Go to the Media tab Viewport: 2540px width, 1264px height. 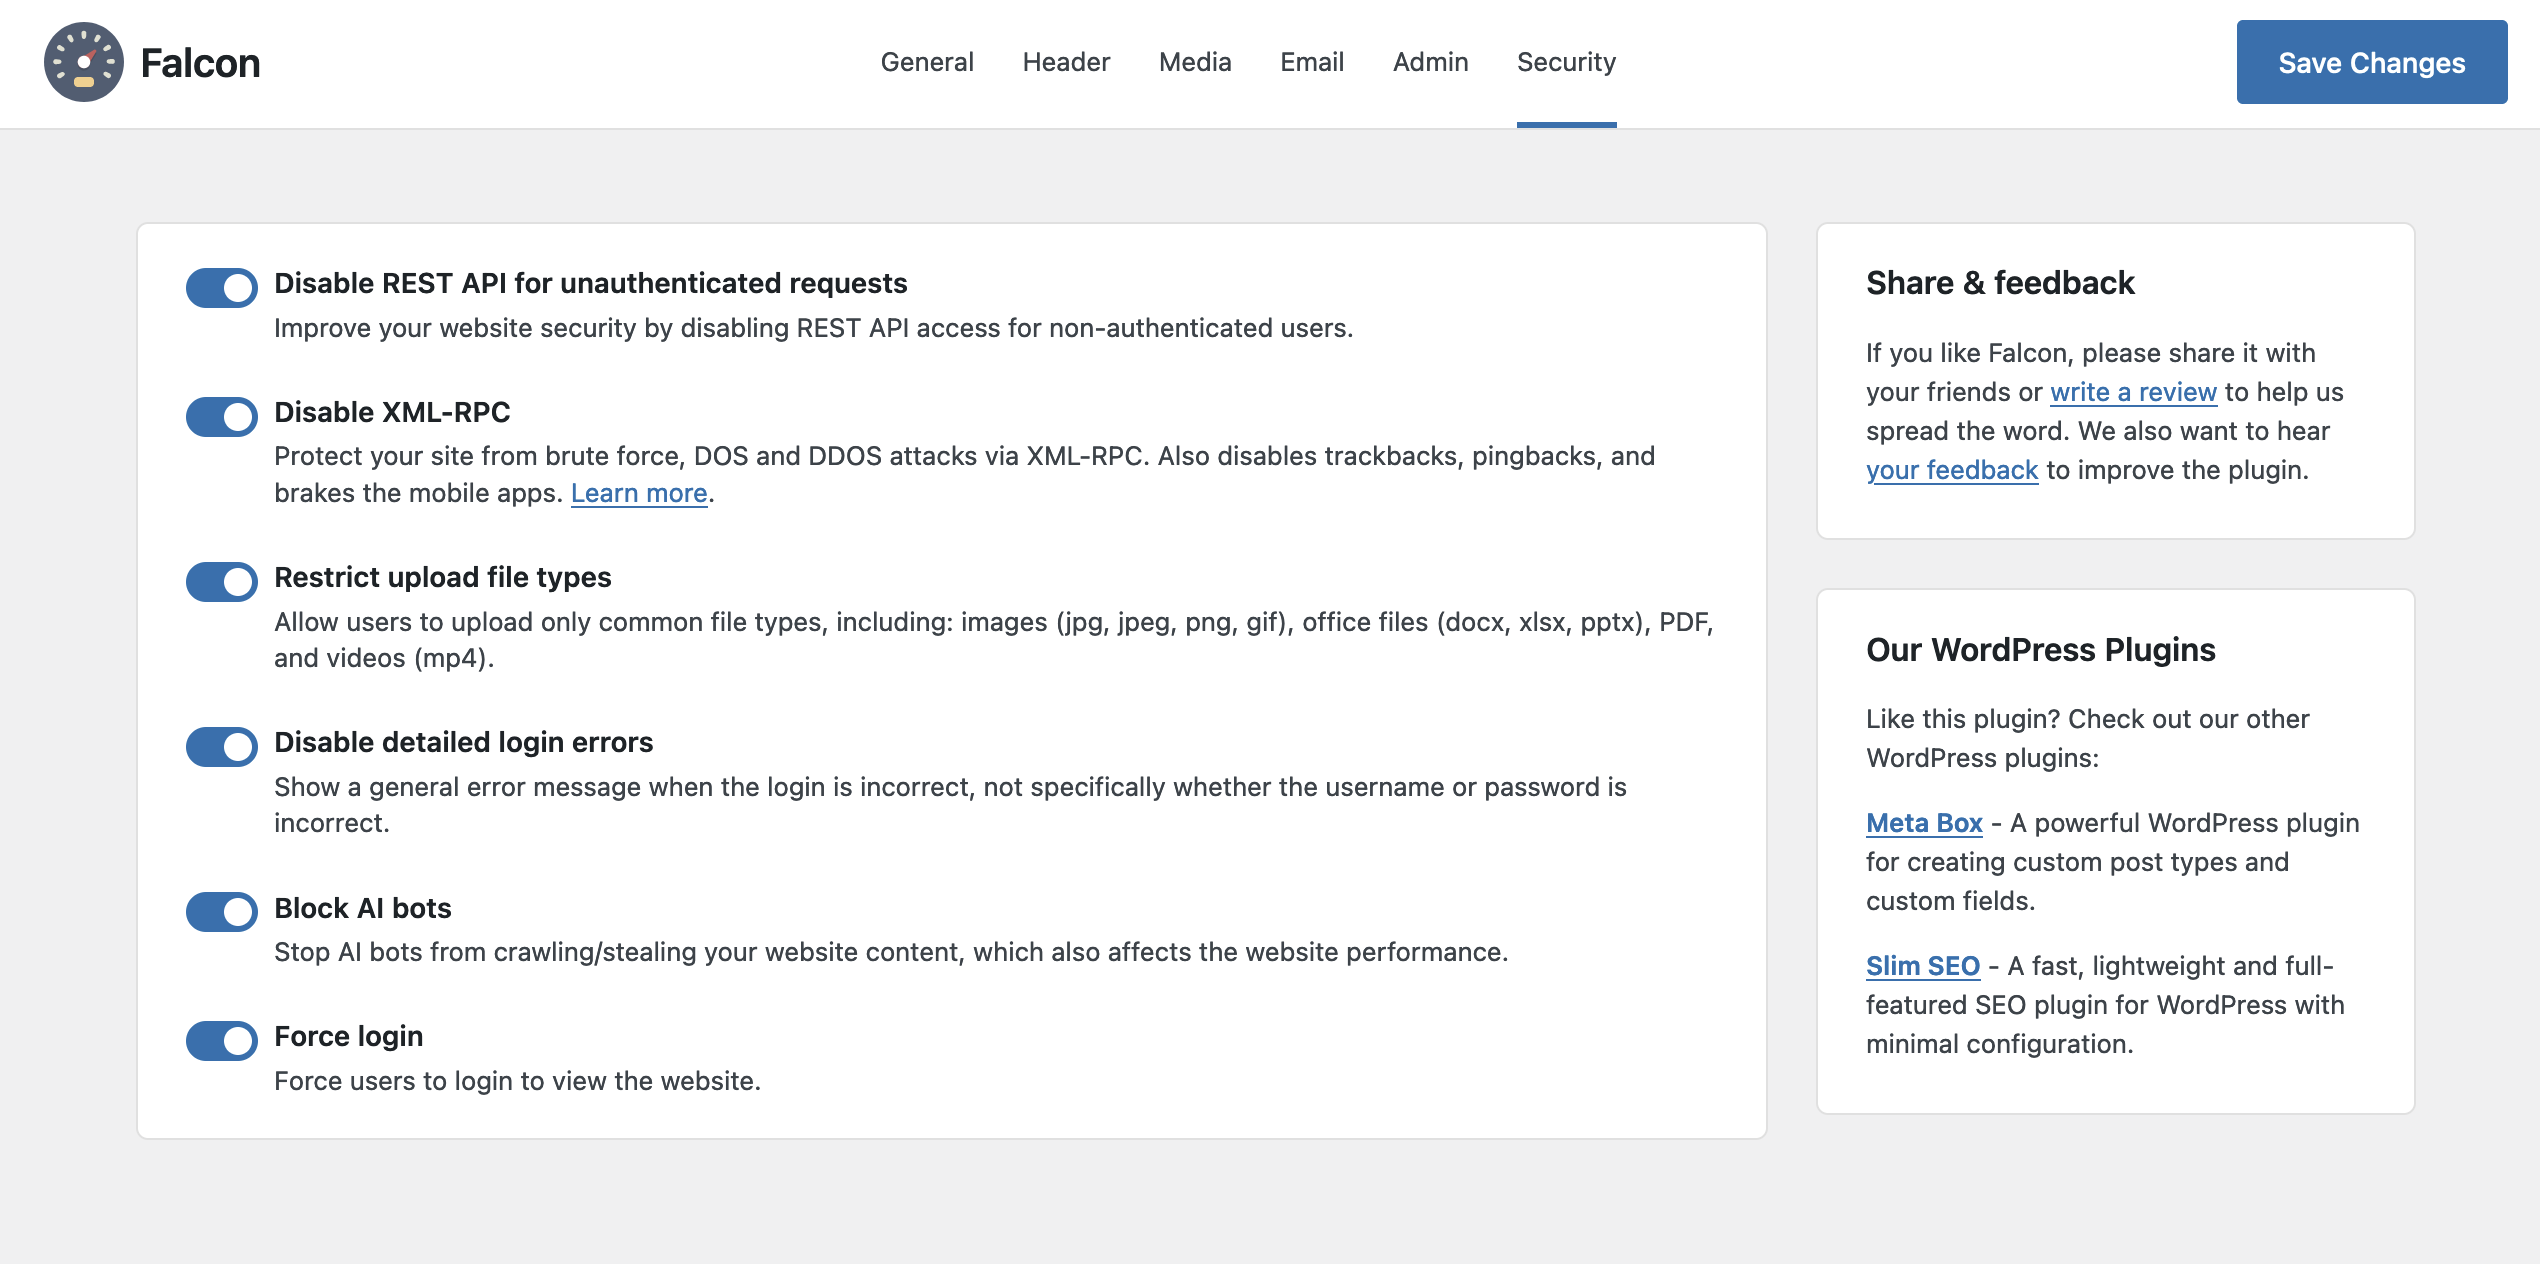point(1195,62)
